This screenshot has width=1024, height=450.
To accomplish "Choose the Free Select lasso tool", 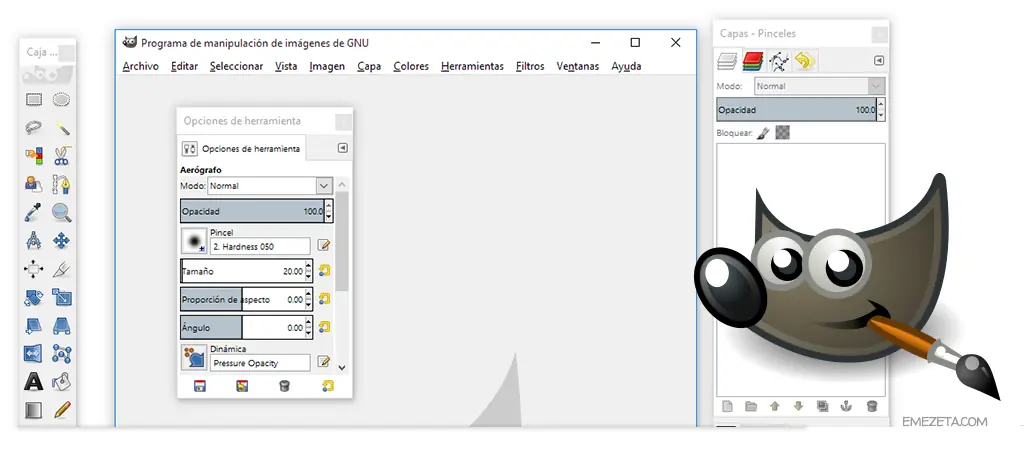I will click(x=33, y=127).
